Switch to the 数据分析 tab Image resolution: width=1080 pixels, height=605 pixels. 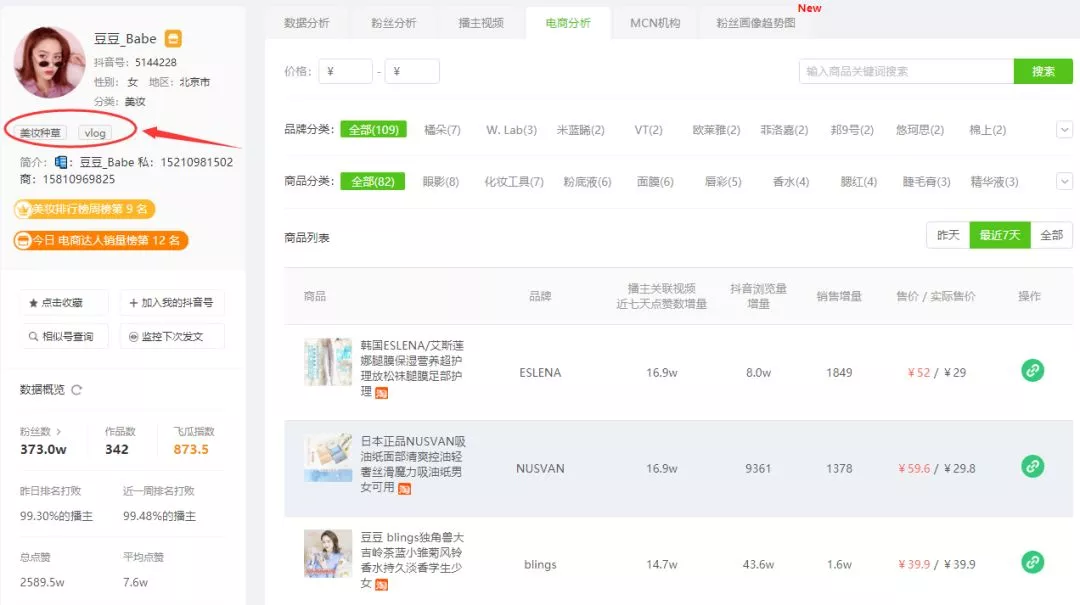tap(307, 23)
